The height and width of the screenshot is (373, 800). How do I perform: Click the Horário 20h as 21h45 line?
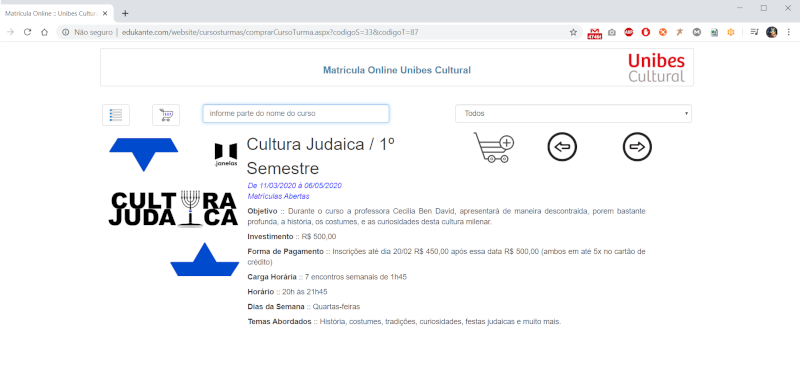(x=287, y=292)
